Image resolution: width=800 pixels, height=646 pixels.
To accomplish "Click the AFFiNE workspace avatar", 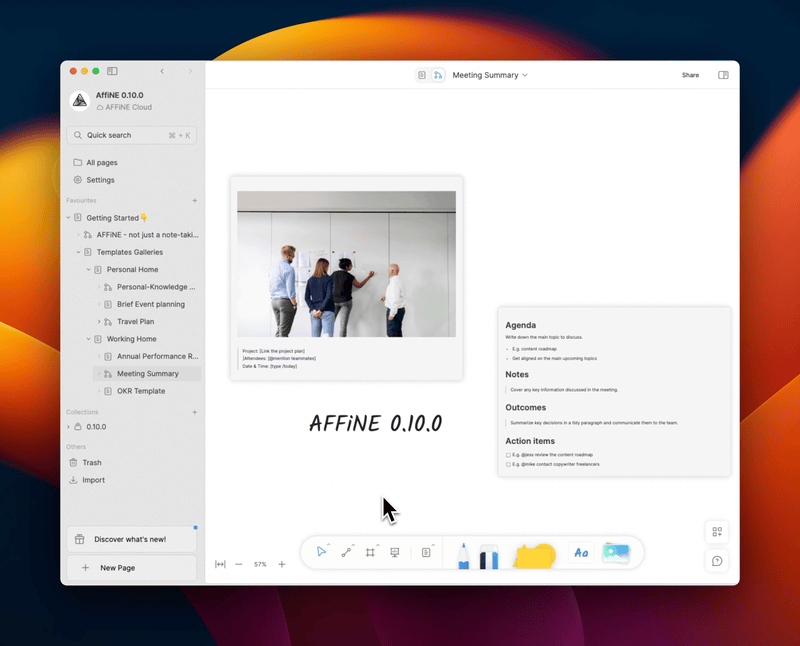I will 80,101.
